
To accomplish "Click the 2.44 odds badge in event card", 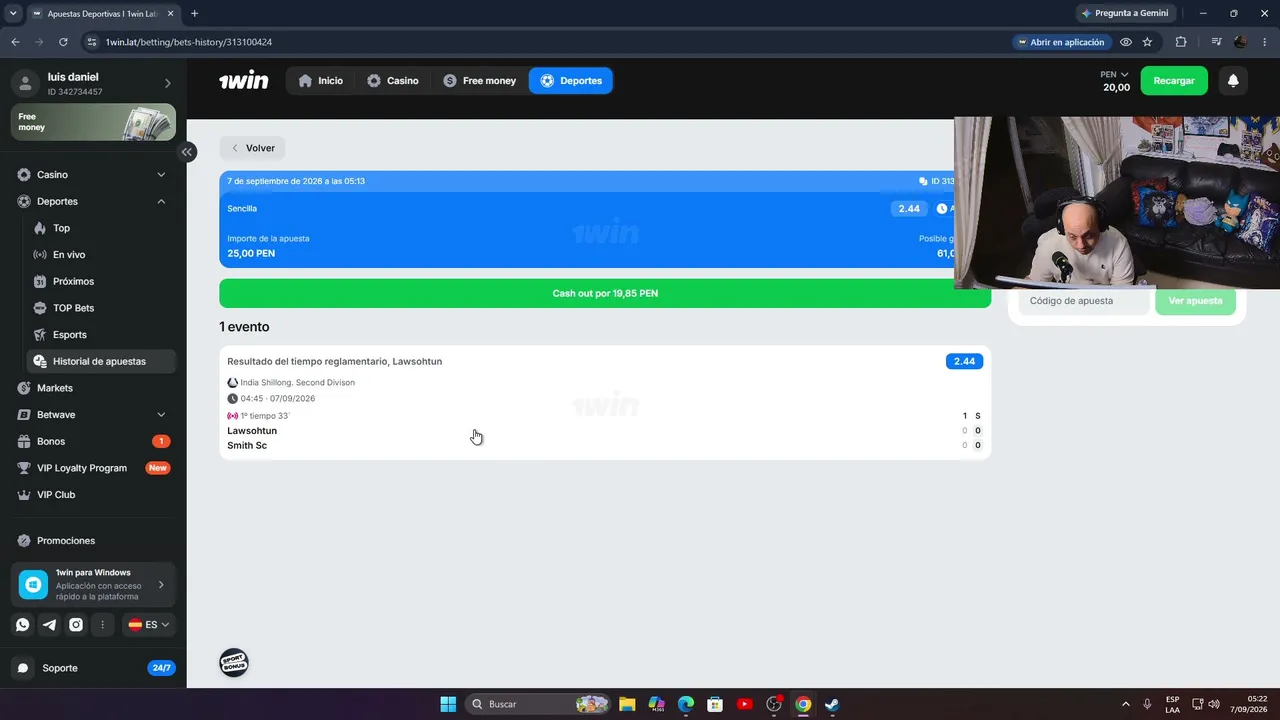I will tap(964, 361).
